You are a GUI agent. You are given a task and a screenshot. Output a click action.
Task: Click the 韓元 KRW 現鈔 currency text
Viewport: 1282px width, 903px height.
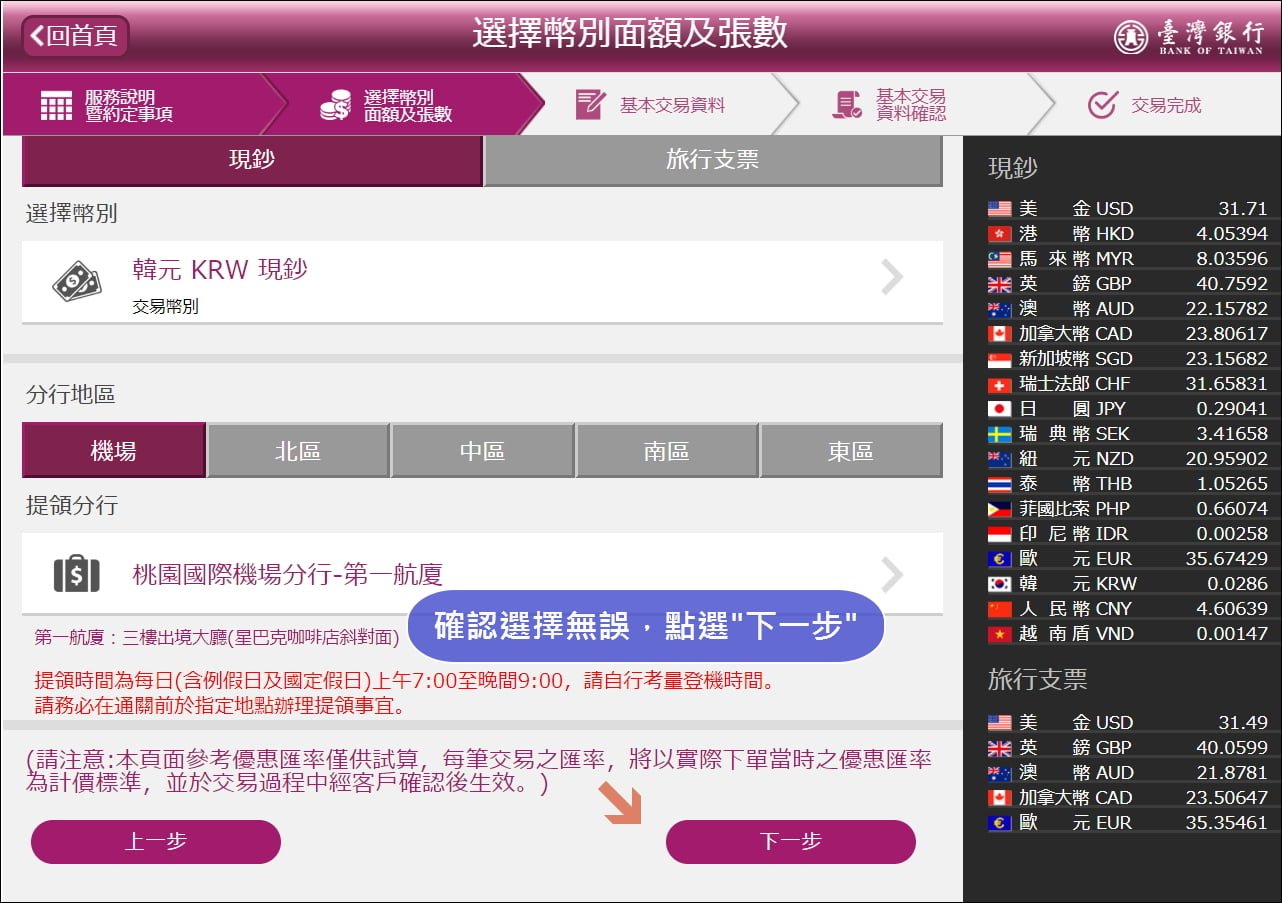[220, 269]
